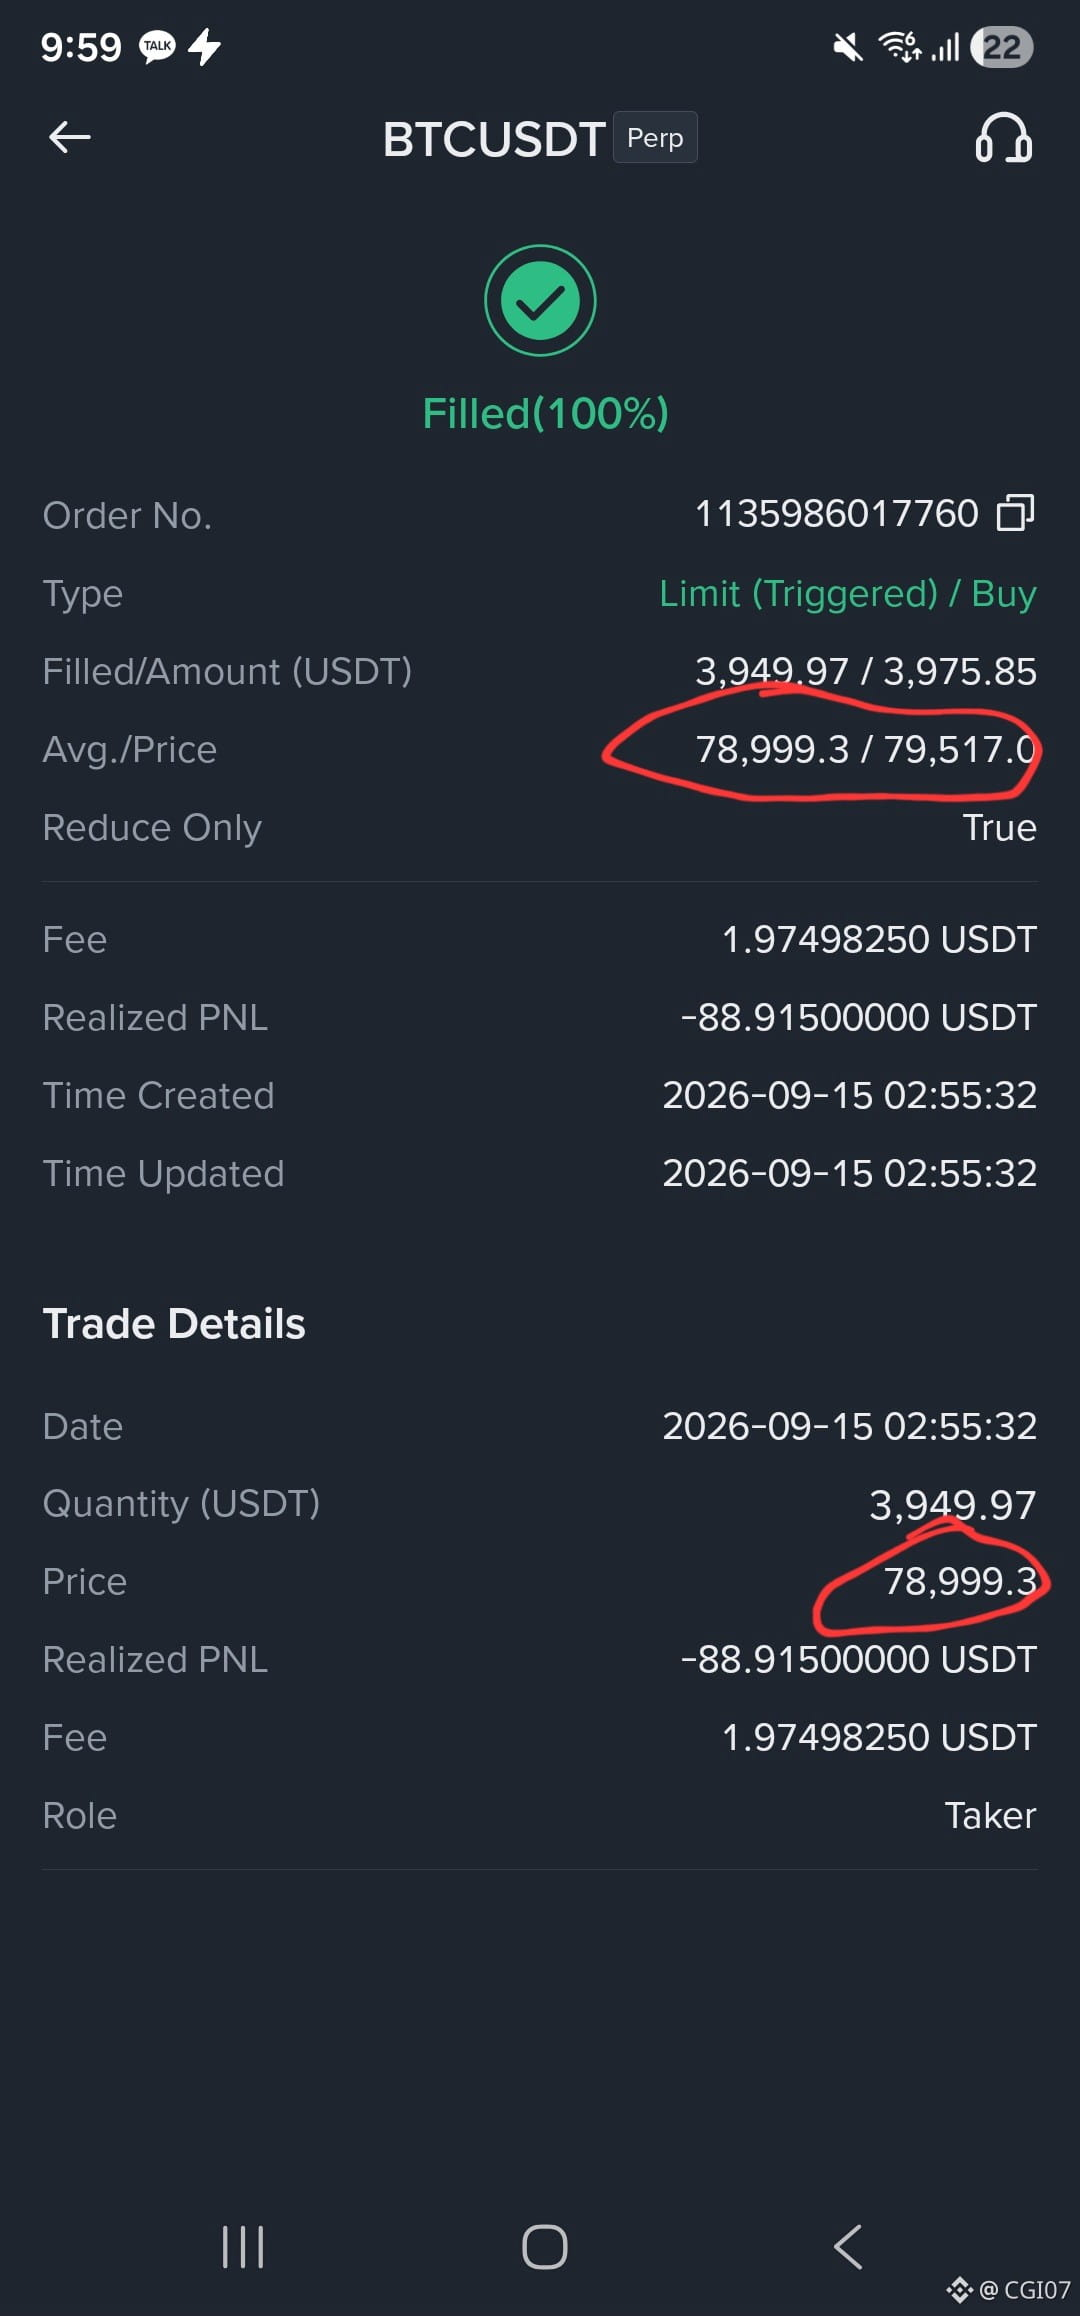Tap the BTCUSDT pair title

[494, 139]
